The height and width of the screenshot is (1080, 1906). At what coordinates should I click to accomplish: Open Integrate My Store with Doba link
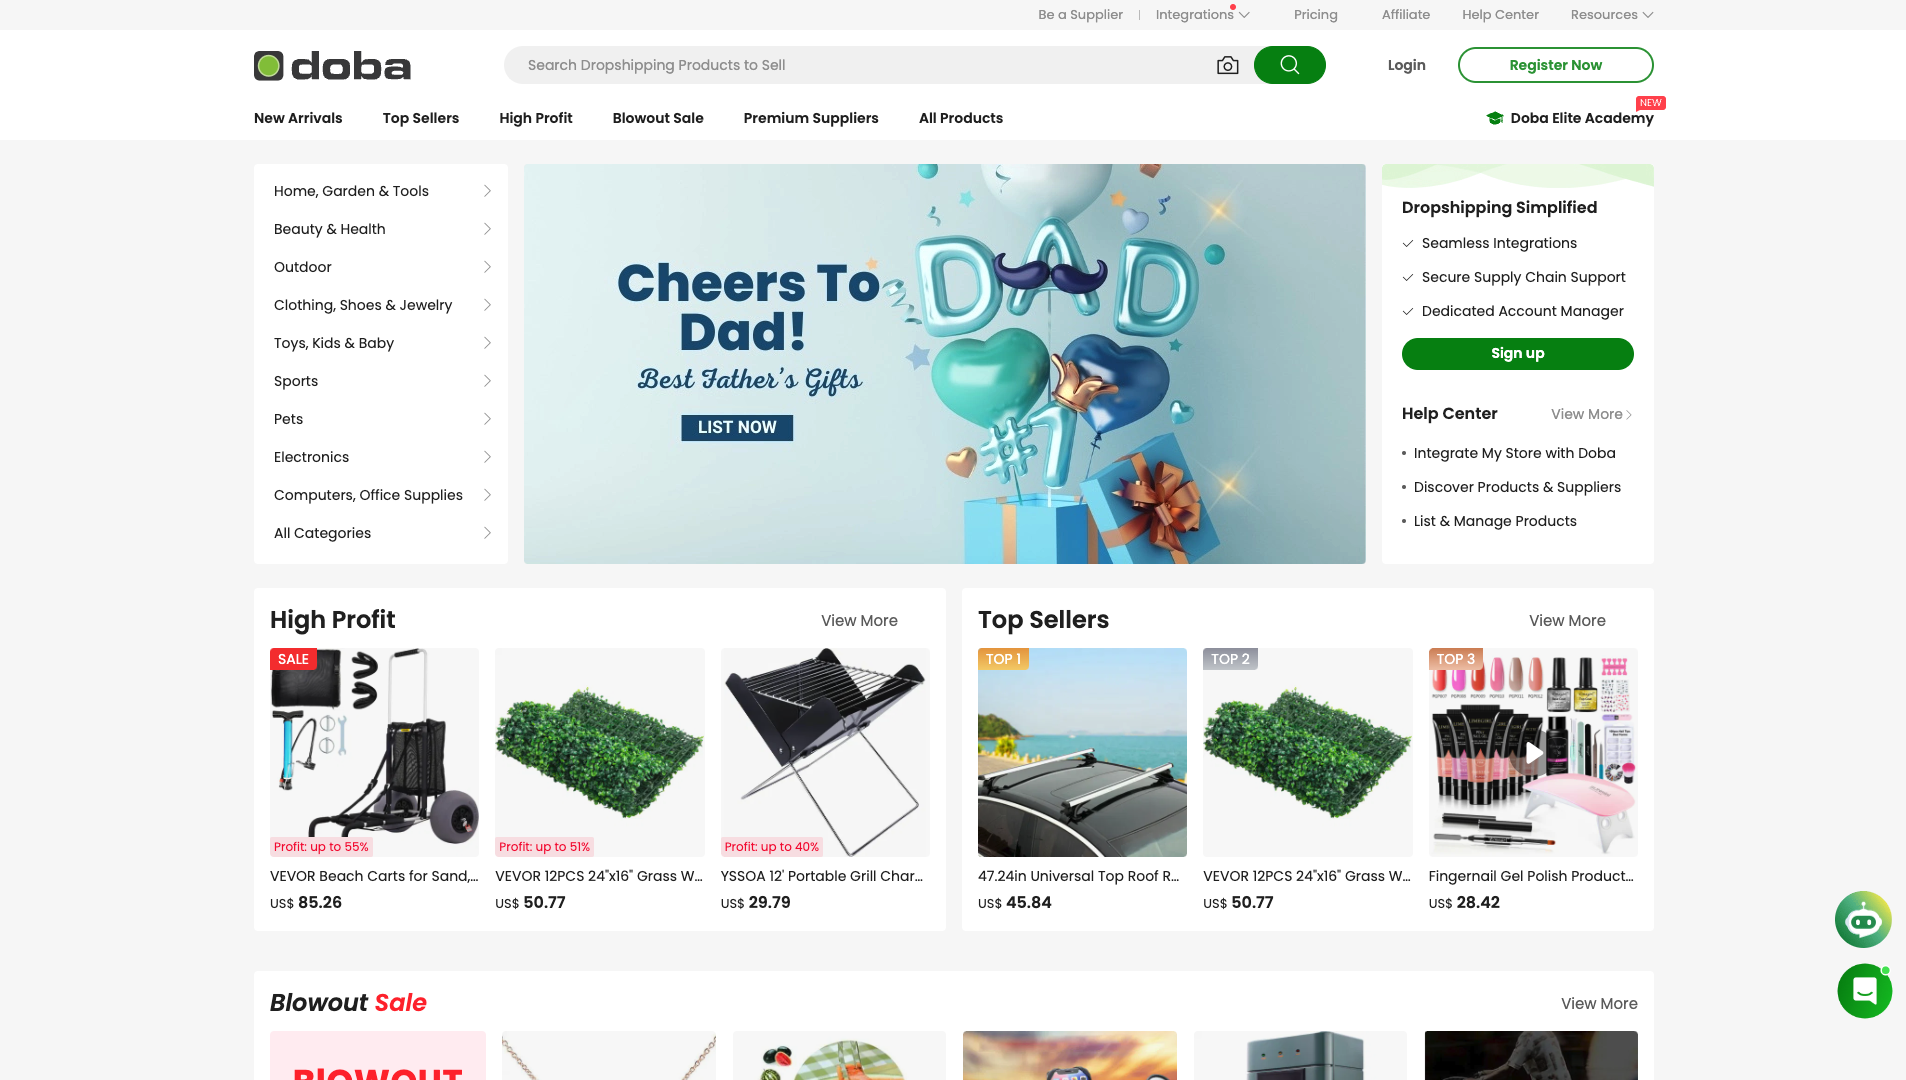coord(1514,453)
